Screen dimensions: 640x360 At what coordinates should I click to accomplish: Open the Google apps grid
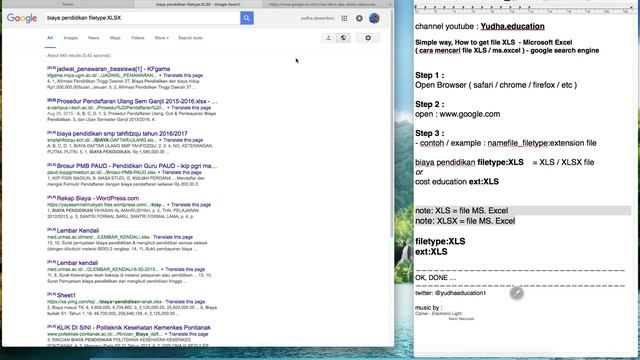(344, 18)
